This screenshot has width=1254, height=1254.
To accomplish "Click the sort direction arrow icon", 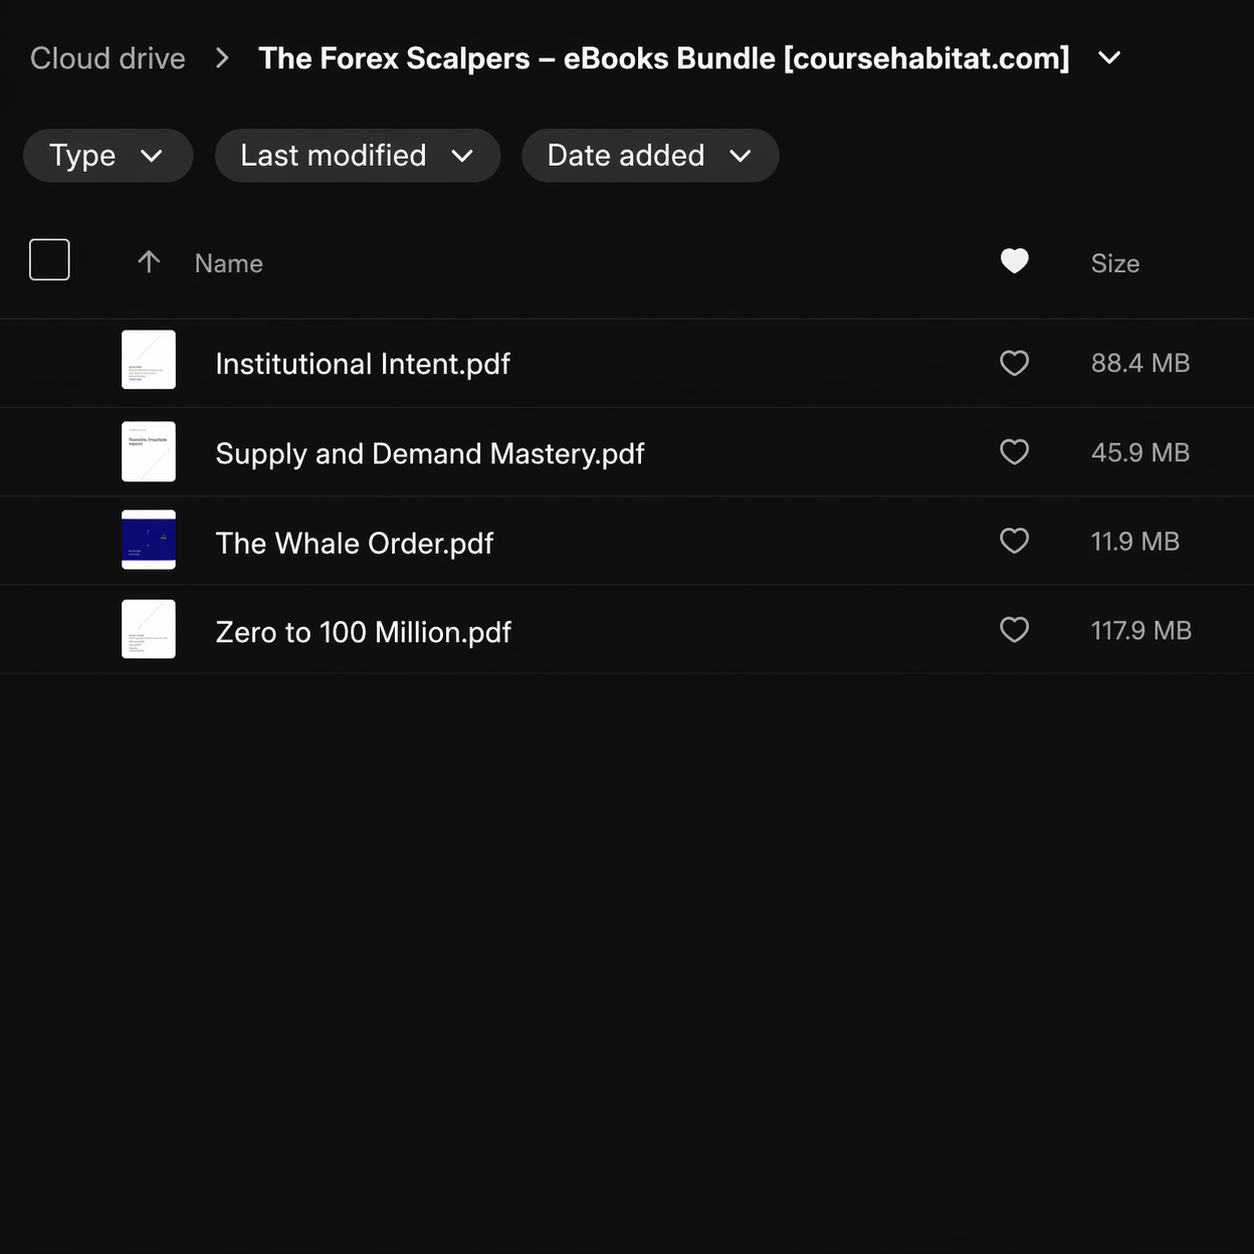I will [x=149, y=262].
